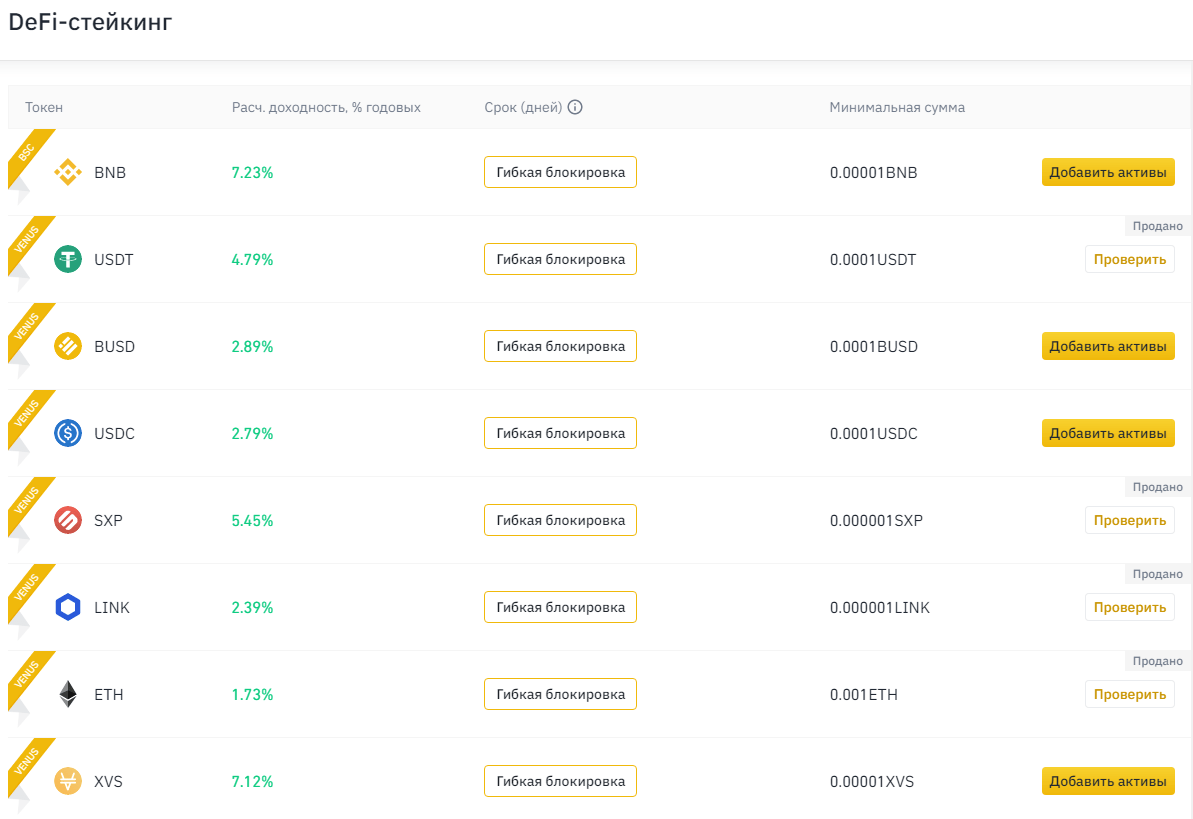The image size is (1193, 819).
Task: Select Гибкая блокировка for BNB
Action: (560, 172)
